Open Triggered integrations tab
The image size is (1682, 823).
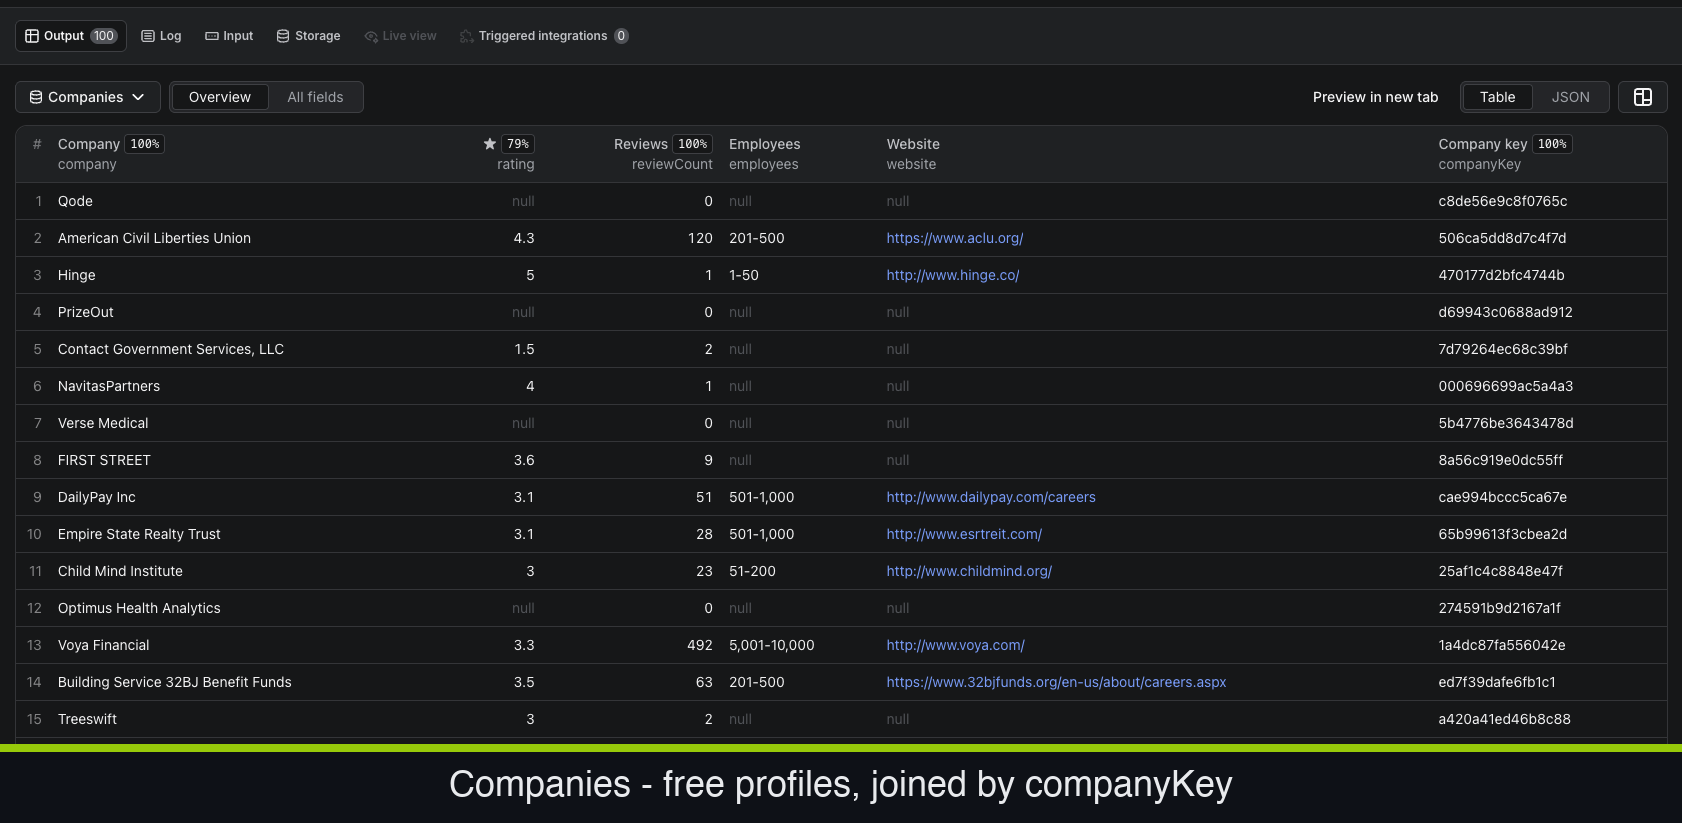click(x=543, y=36)
